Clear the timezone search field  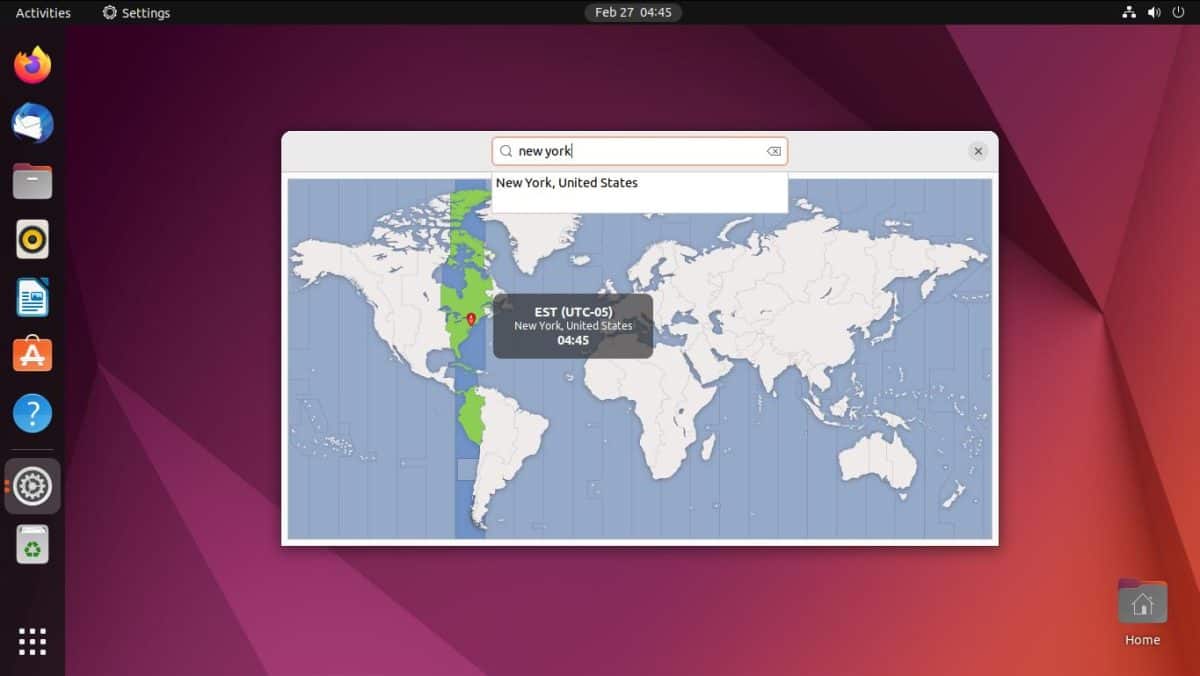pyautogui.click(x=773, y=150)
